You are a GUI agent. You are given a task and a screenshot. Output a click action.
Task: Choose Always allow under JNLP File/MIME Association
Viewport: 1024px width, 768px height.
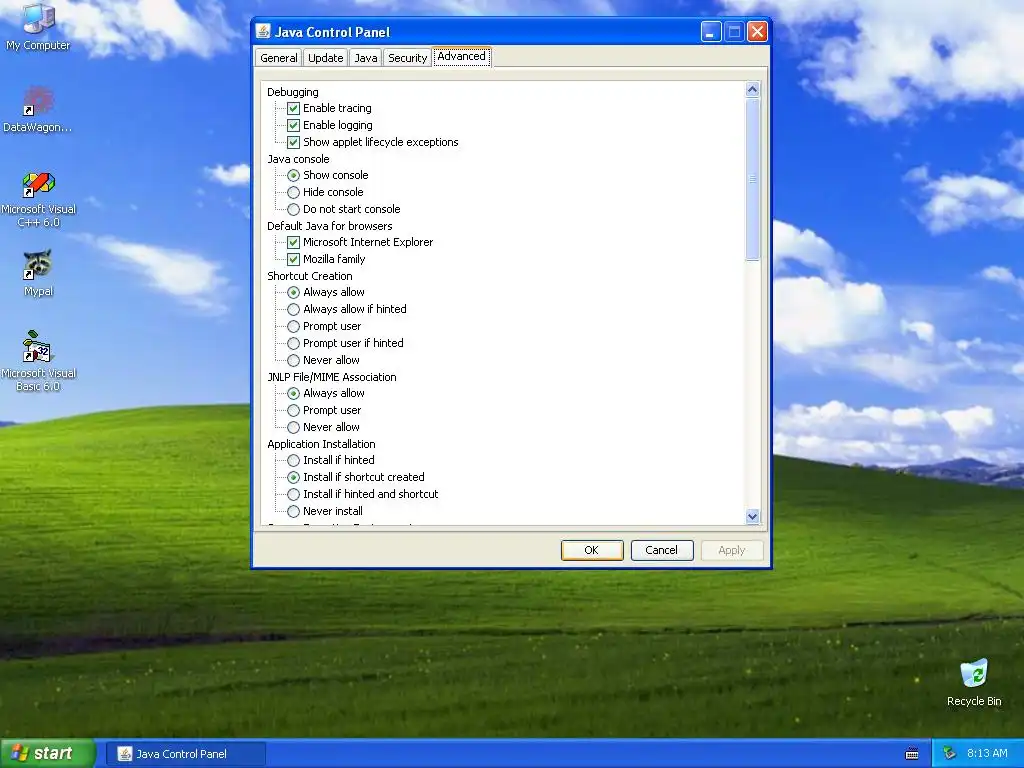294,393
